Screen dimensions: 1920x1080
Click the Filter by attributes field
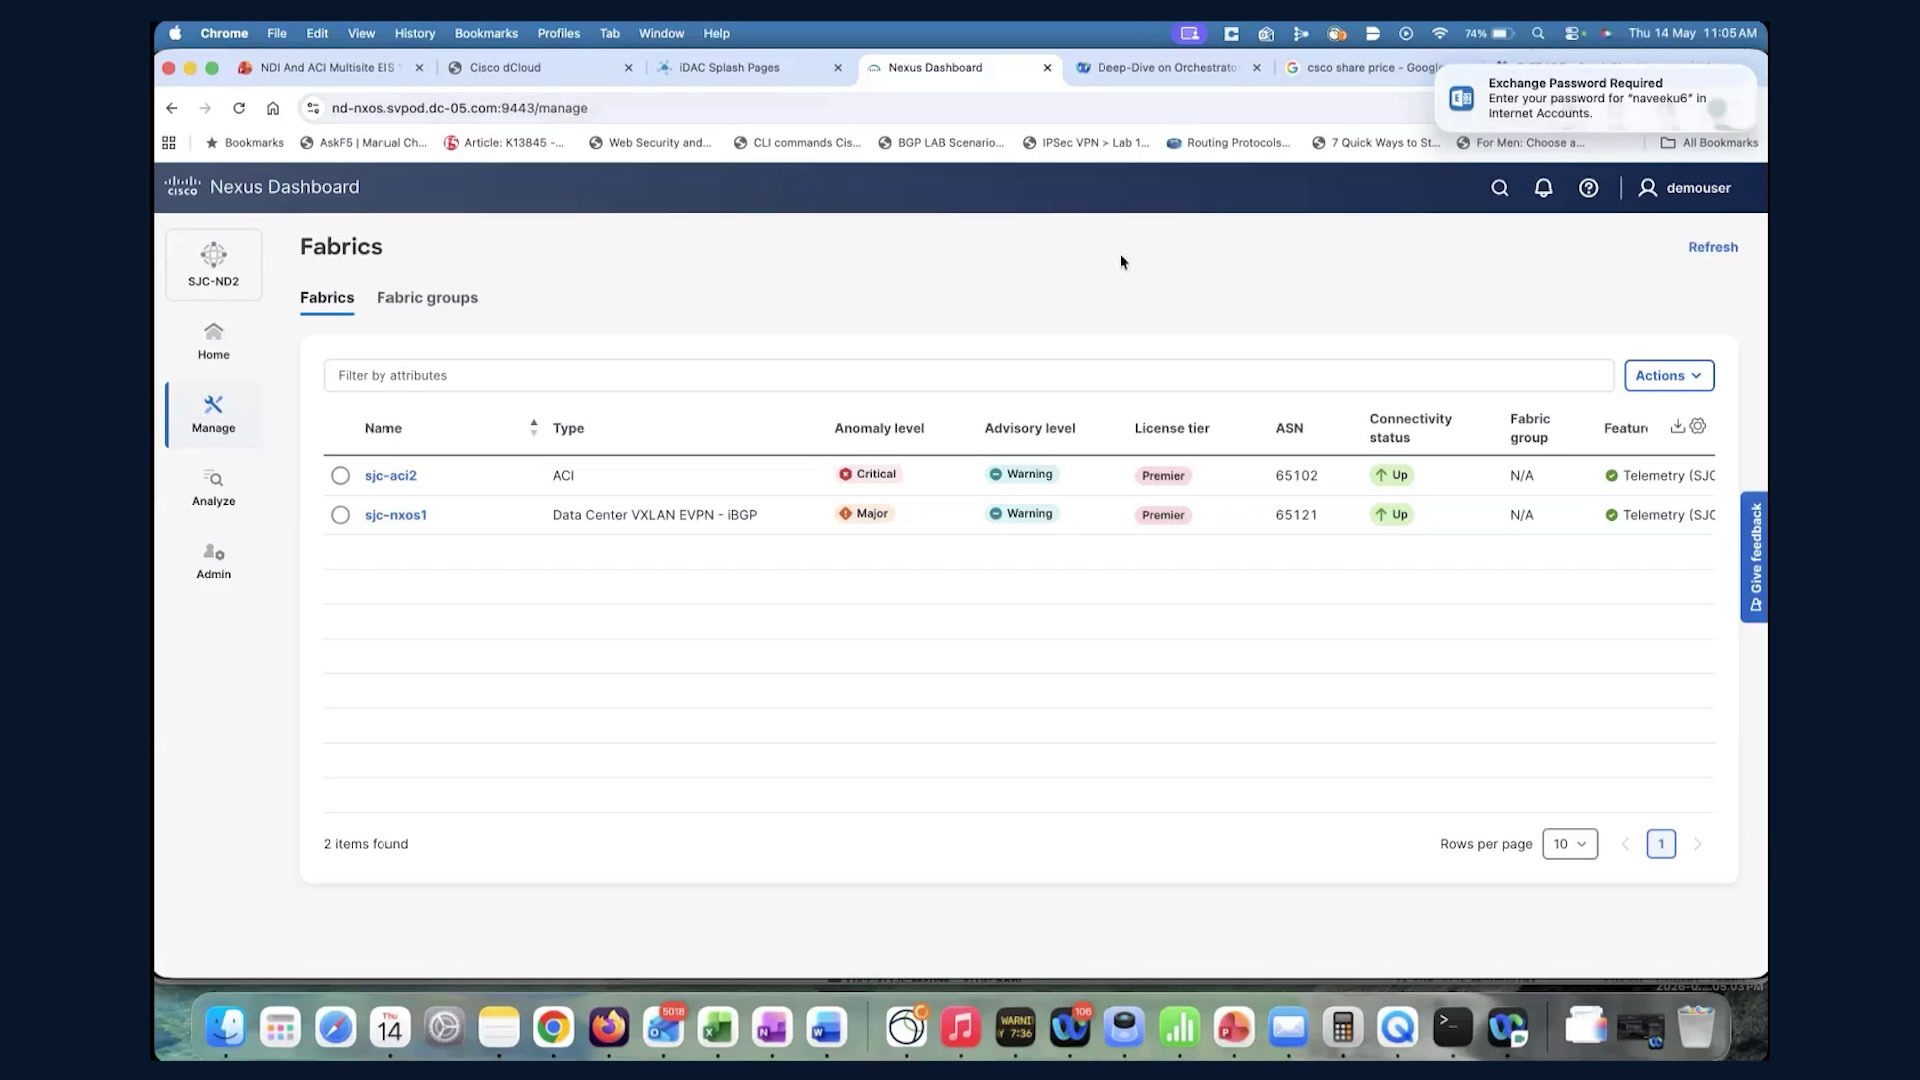(x=968, y=376)
